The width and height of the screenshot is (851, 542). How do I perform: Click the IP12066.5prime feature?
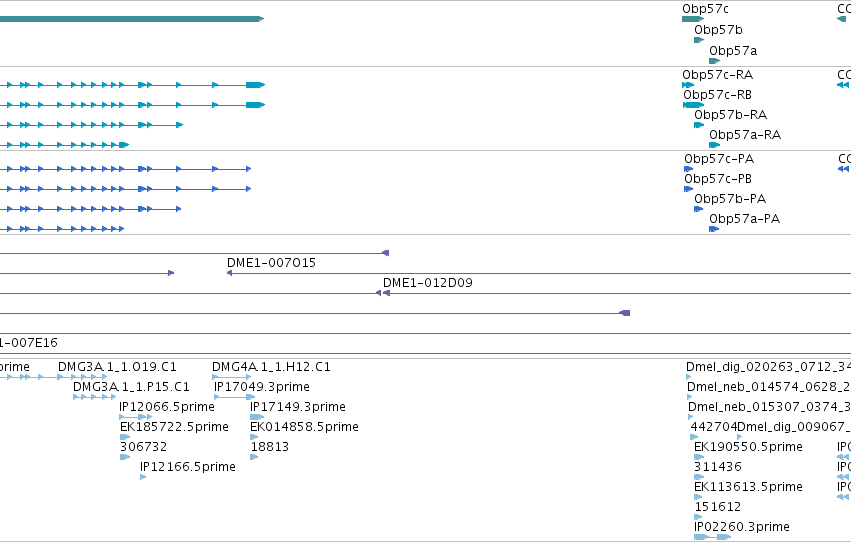point(136,417)
